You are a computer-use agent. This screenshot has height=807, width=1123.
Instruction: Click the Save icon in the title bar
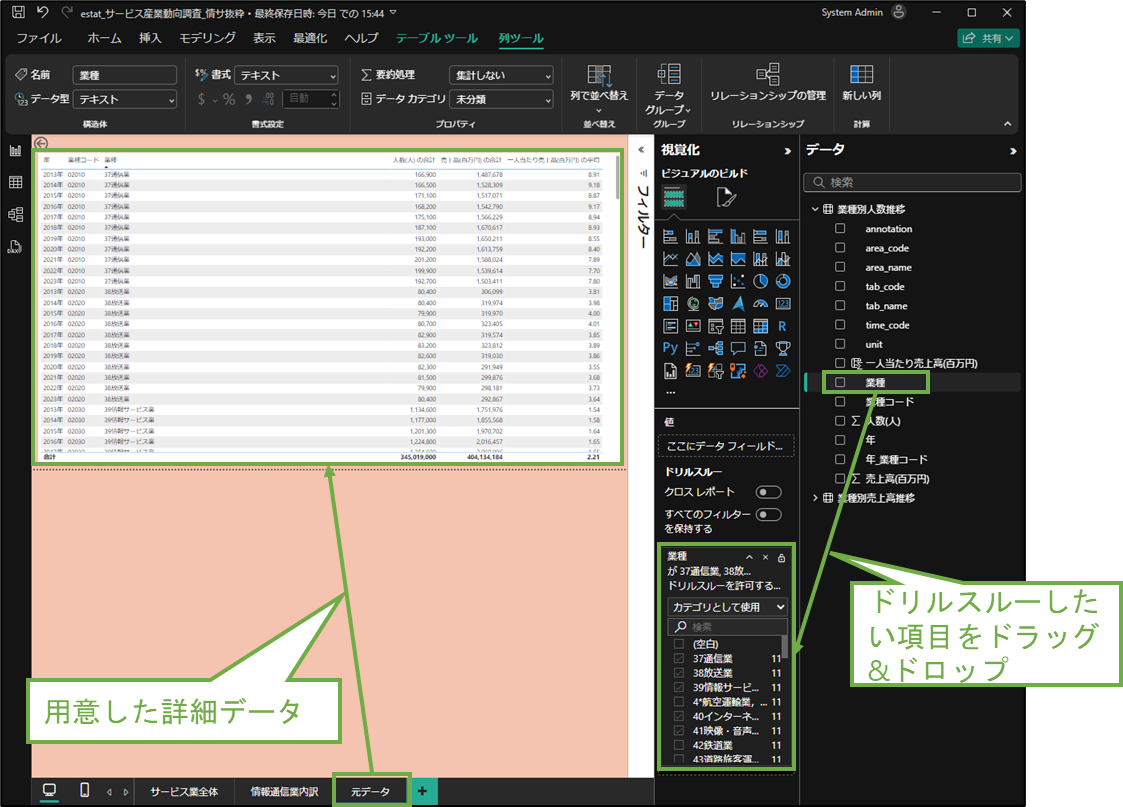click(18, 12)
